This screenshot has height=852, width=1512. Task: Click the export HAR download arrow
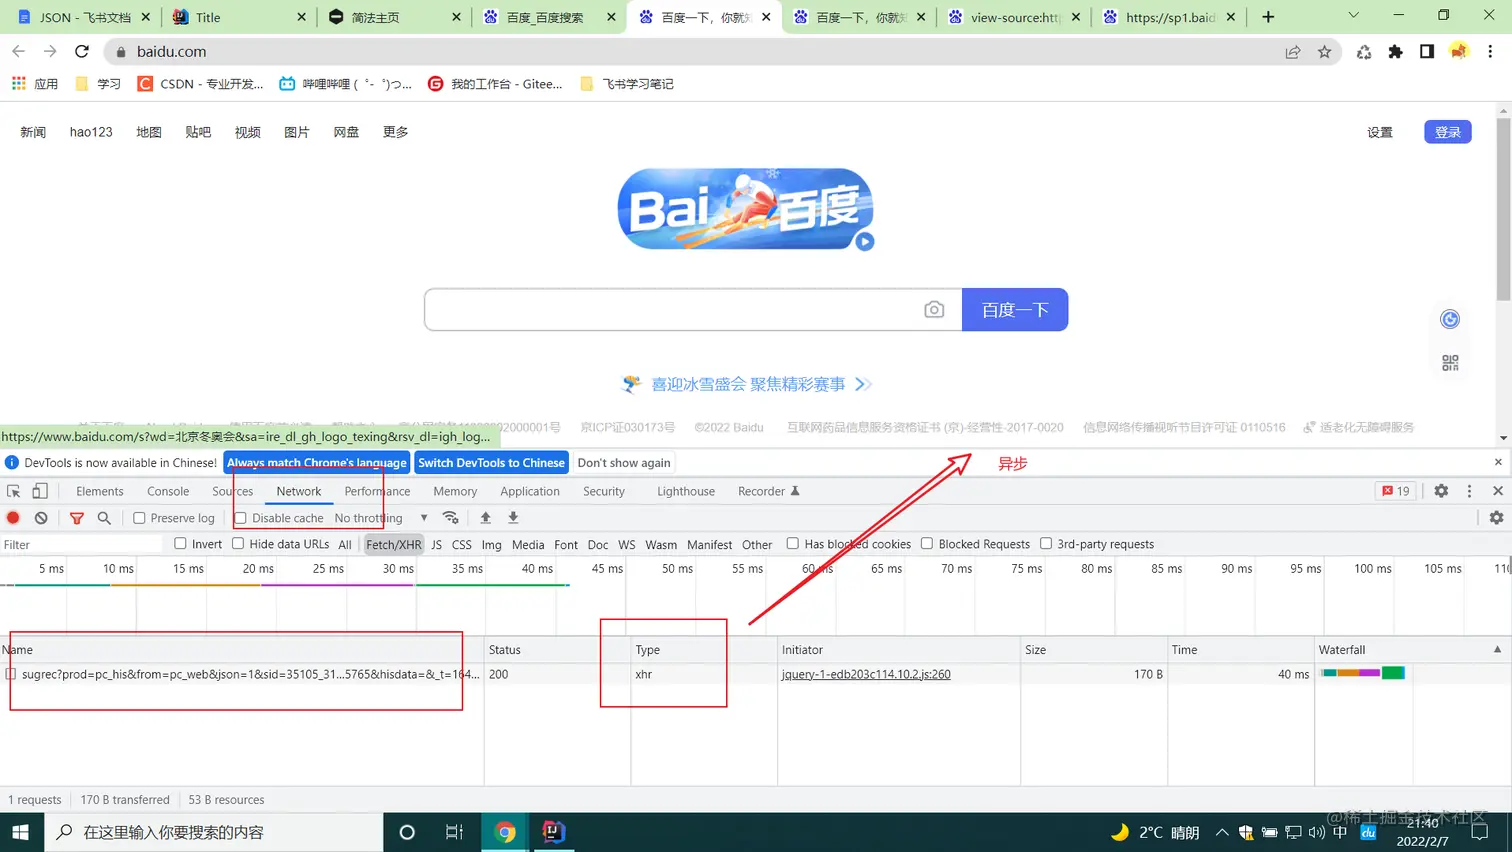click(513, 518)
